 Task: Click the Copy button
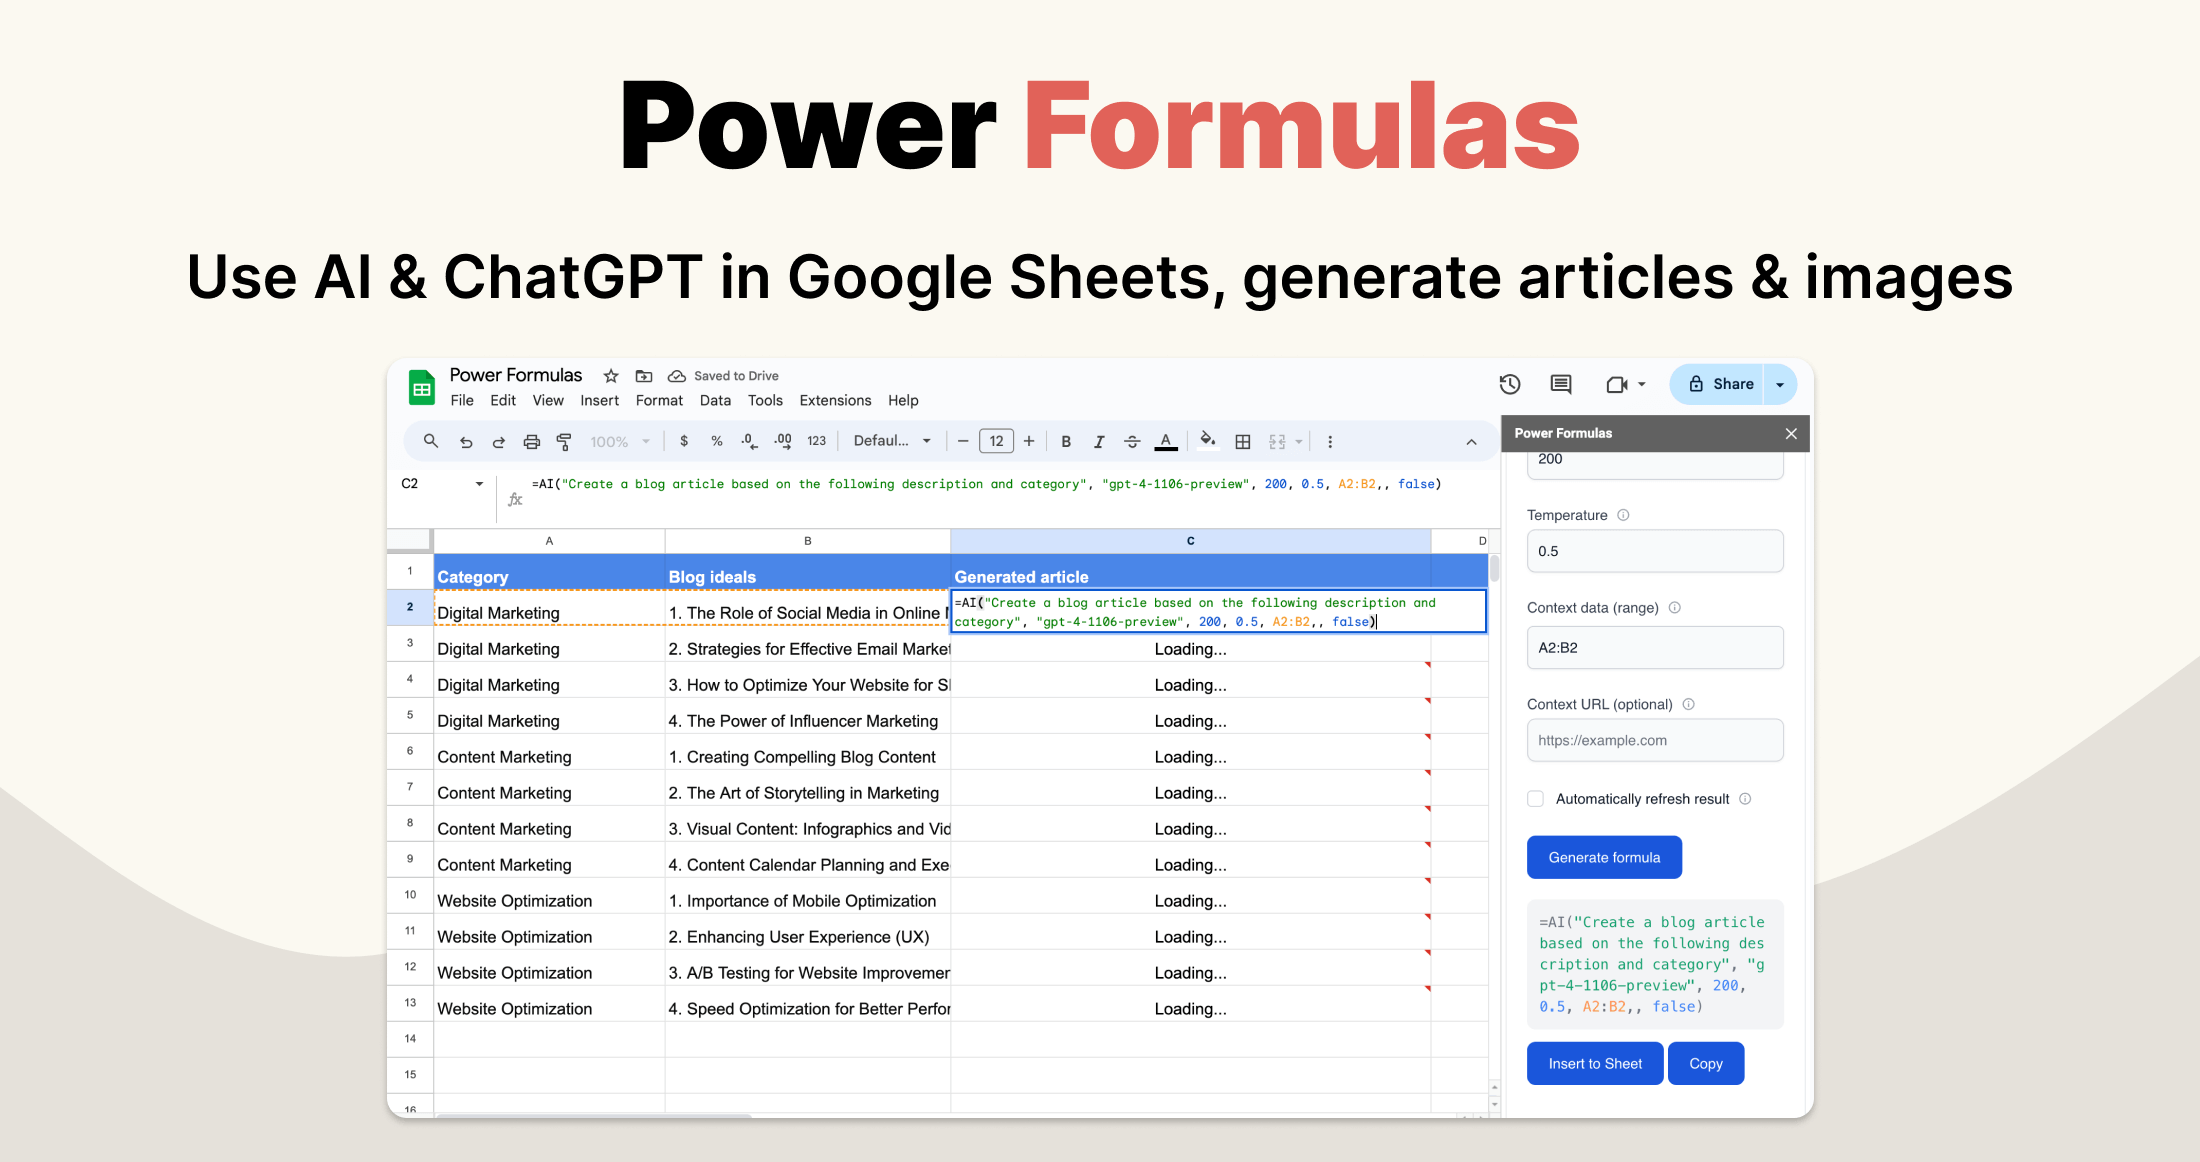point(1706,1063)
